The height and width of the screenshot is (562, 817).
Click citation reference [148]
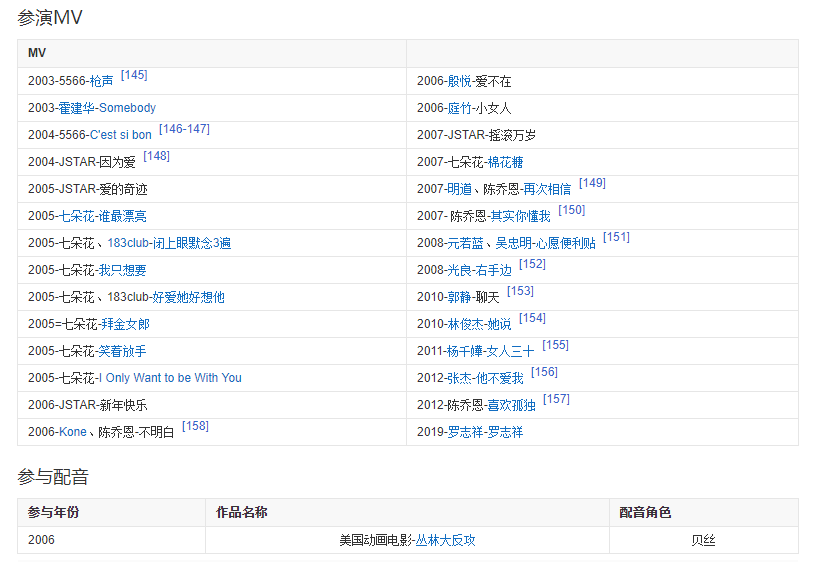click(156, 156)
